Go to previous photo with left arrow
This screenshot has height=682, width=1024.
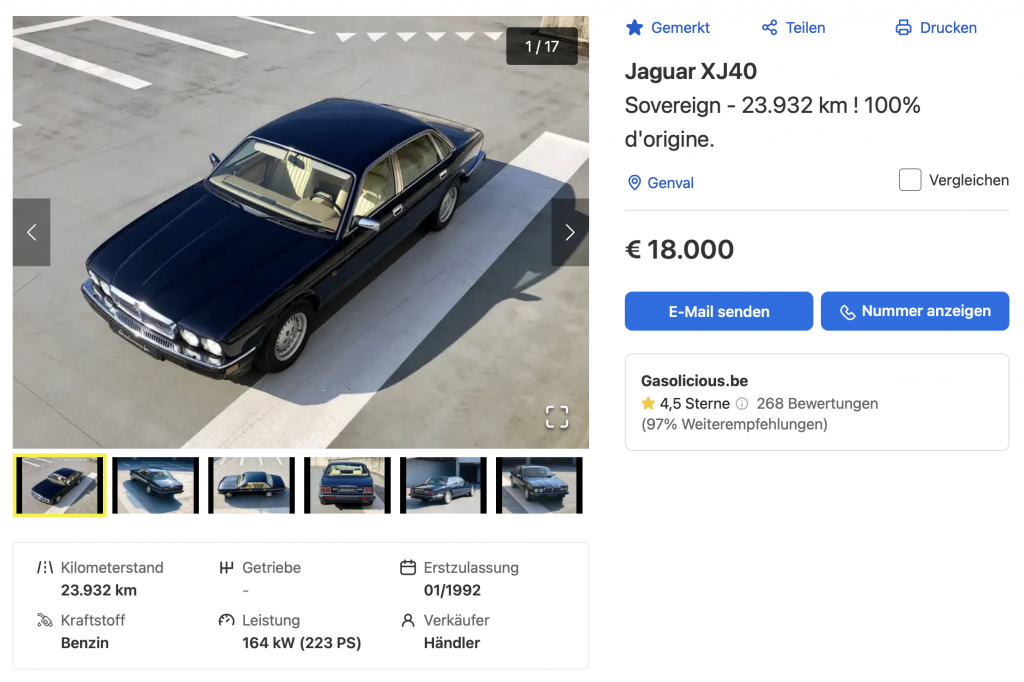pos(31,232)
